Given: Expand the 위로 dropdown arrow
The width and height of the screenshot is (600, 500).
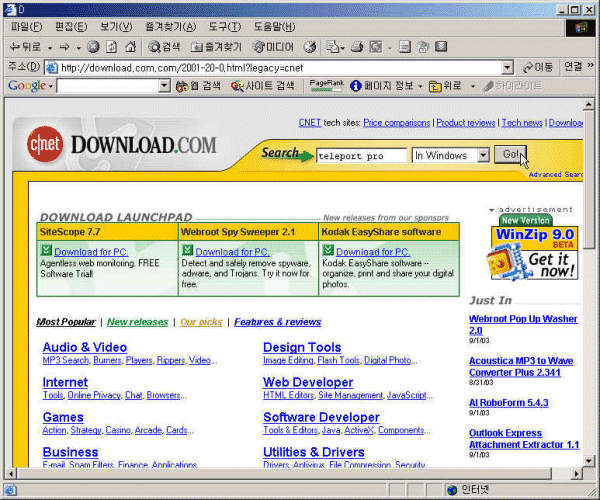Looking at the screenshot, I should [473, 86].
